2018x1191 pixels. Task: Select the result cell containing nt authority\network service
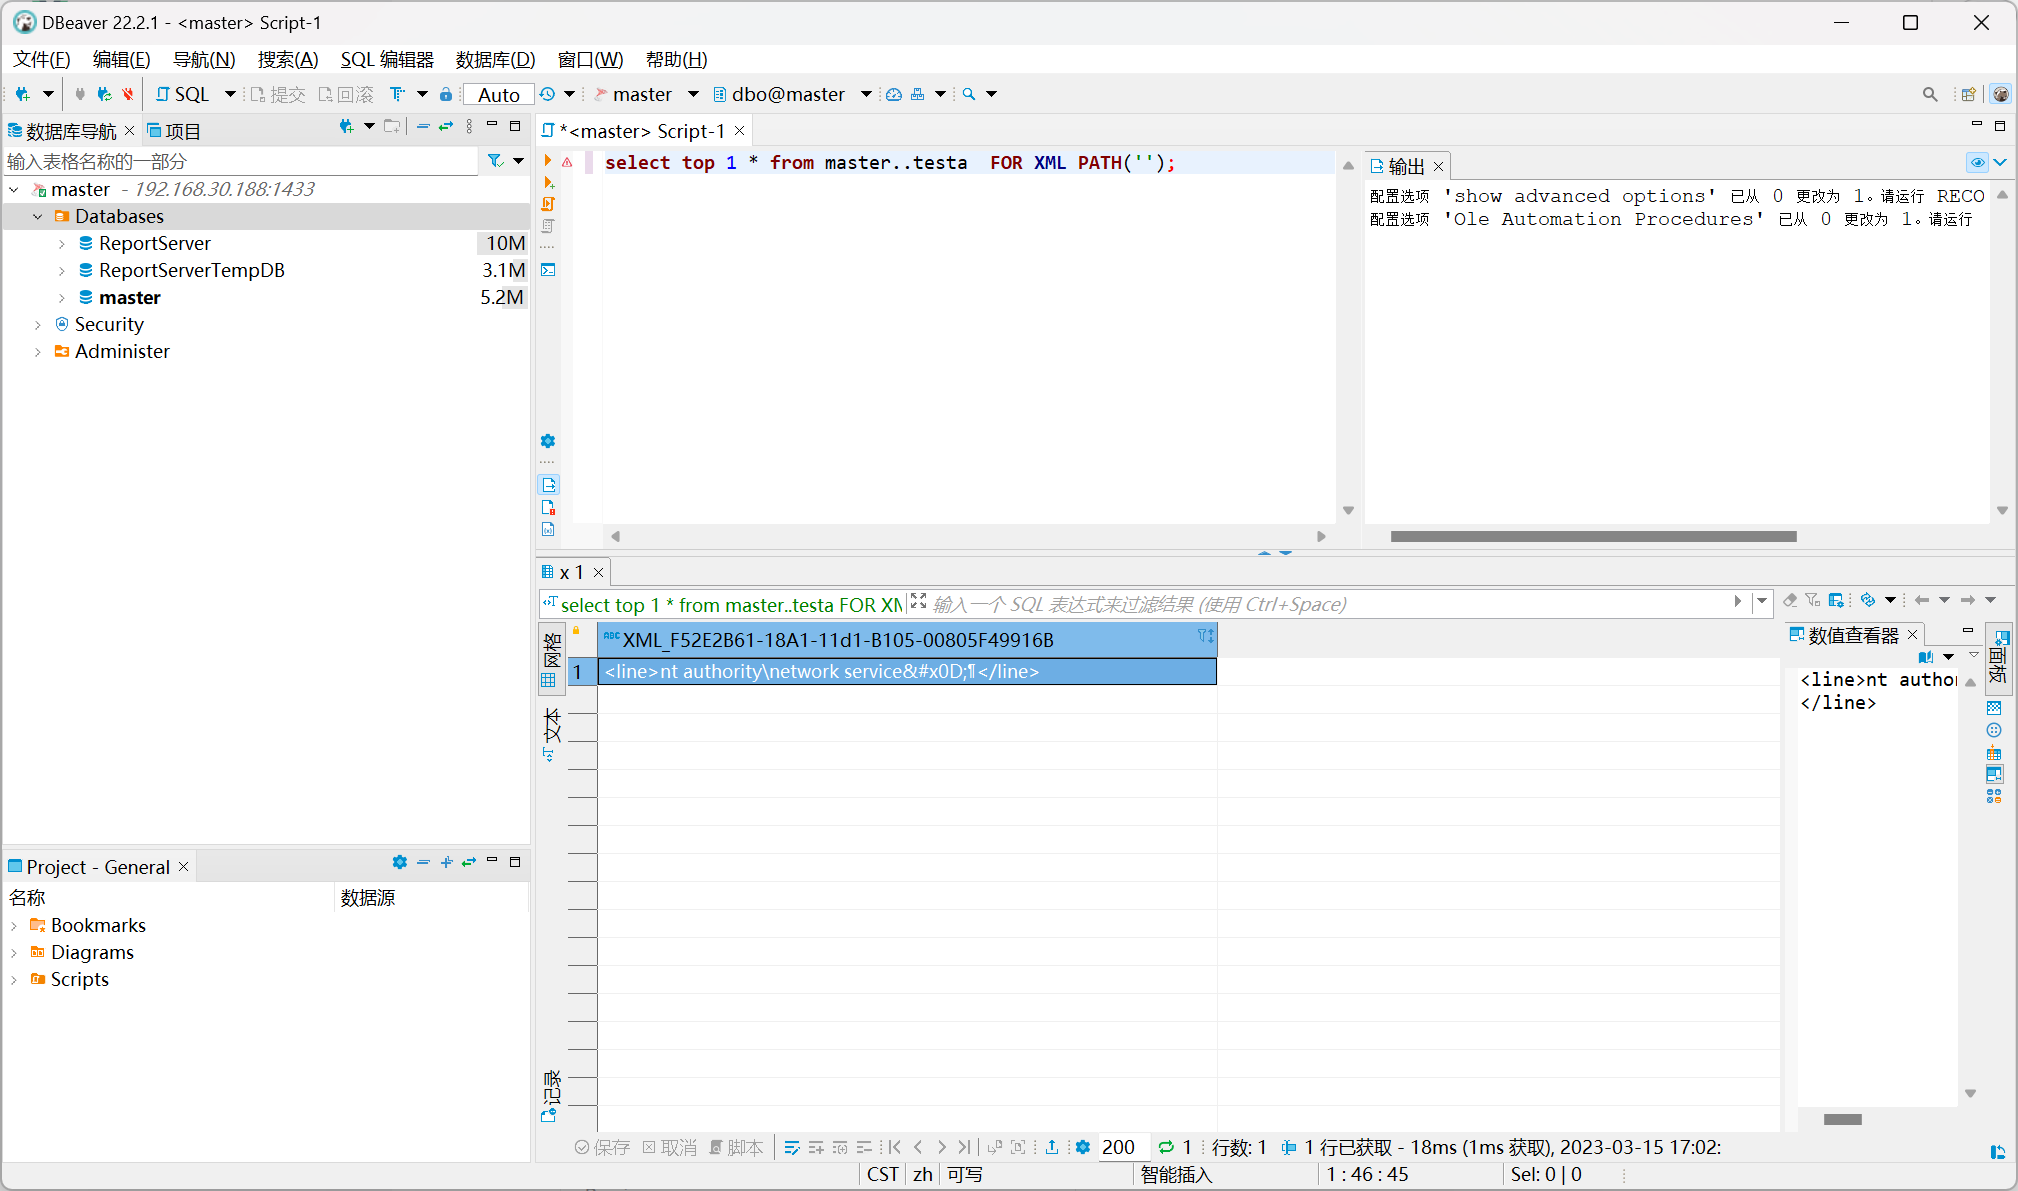coord(906,671)
